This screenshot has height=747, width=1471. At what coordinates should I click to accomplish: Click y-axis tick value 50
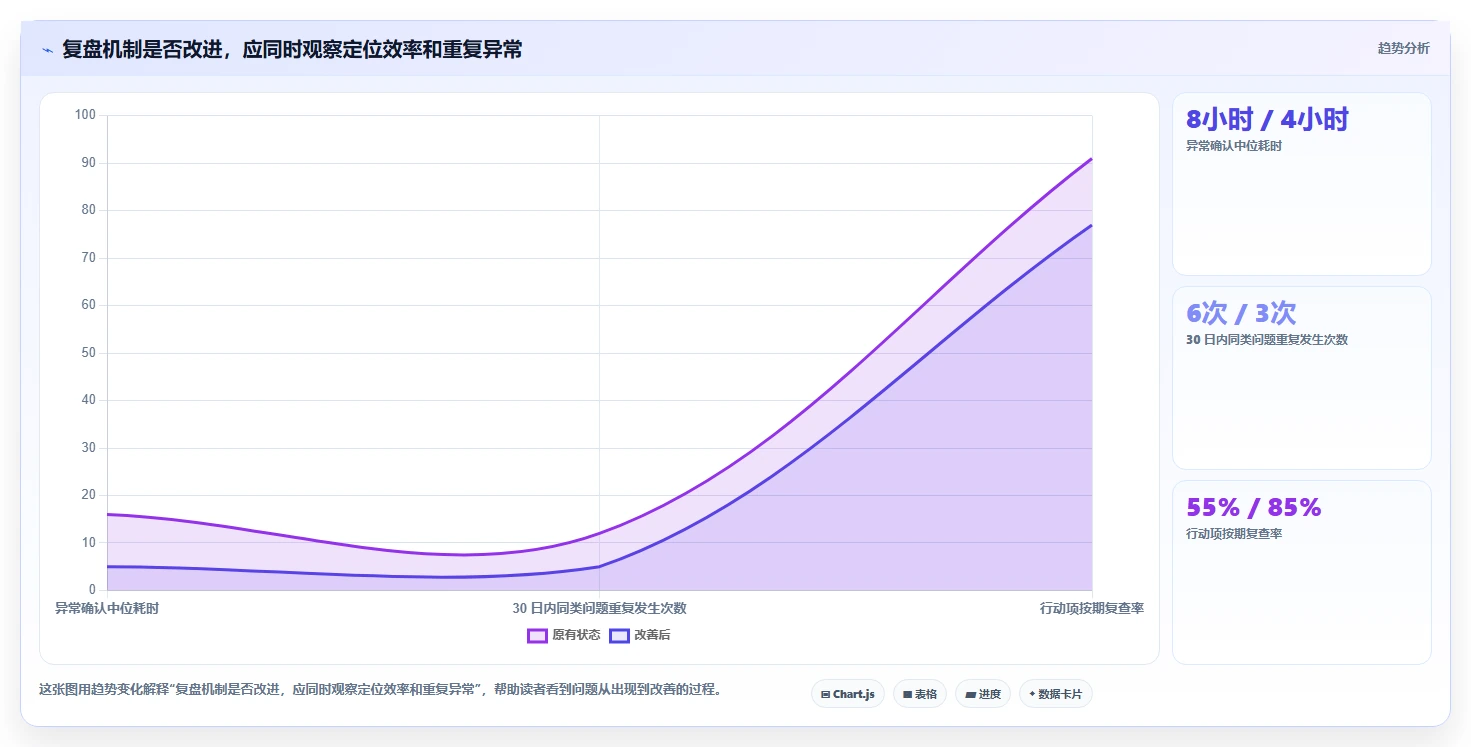[88, 353]
